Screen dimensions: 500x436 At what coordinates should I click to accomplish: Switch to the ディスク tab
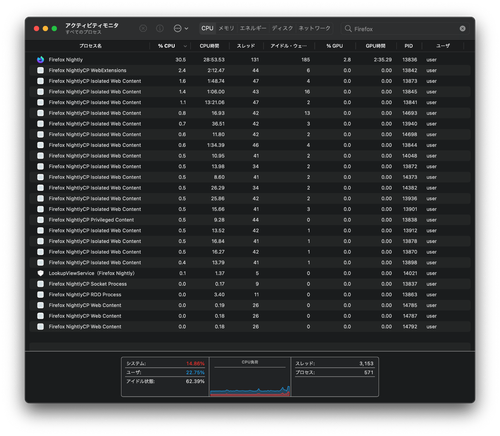pyautogui.click(x=282, y=28)
